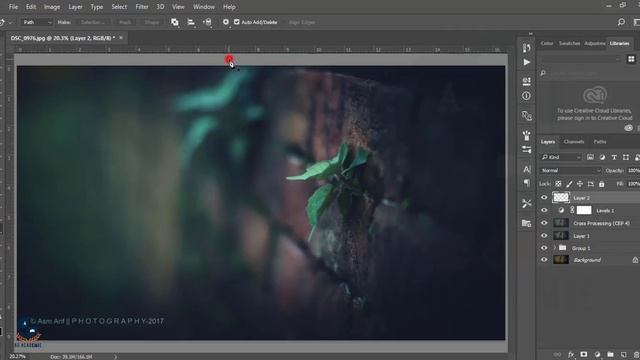Screen dimensions: 640x360
Task: Open the Normal blend mode dropdown
Action: click(x=571, y=170)
